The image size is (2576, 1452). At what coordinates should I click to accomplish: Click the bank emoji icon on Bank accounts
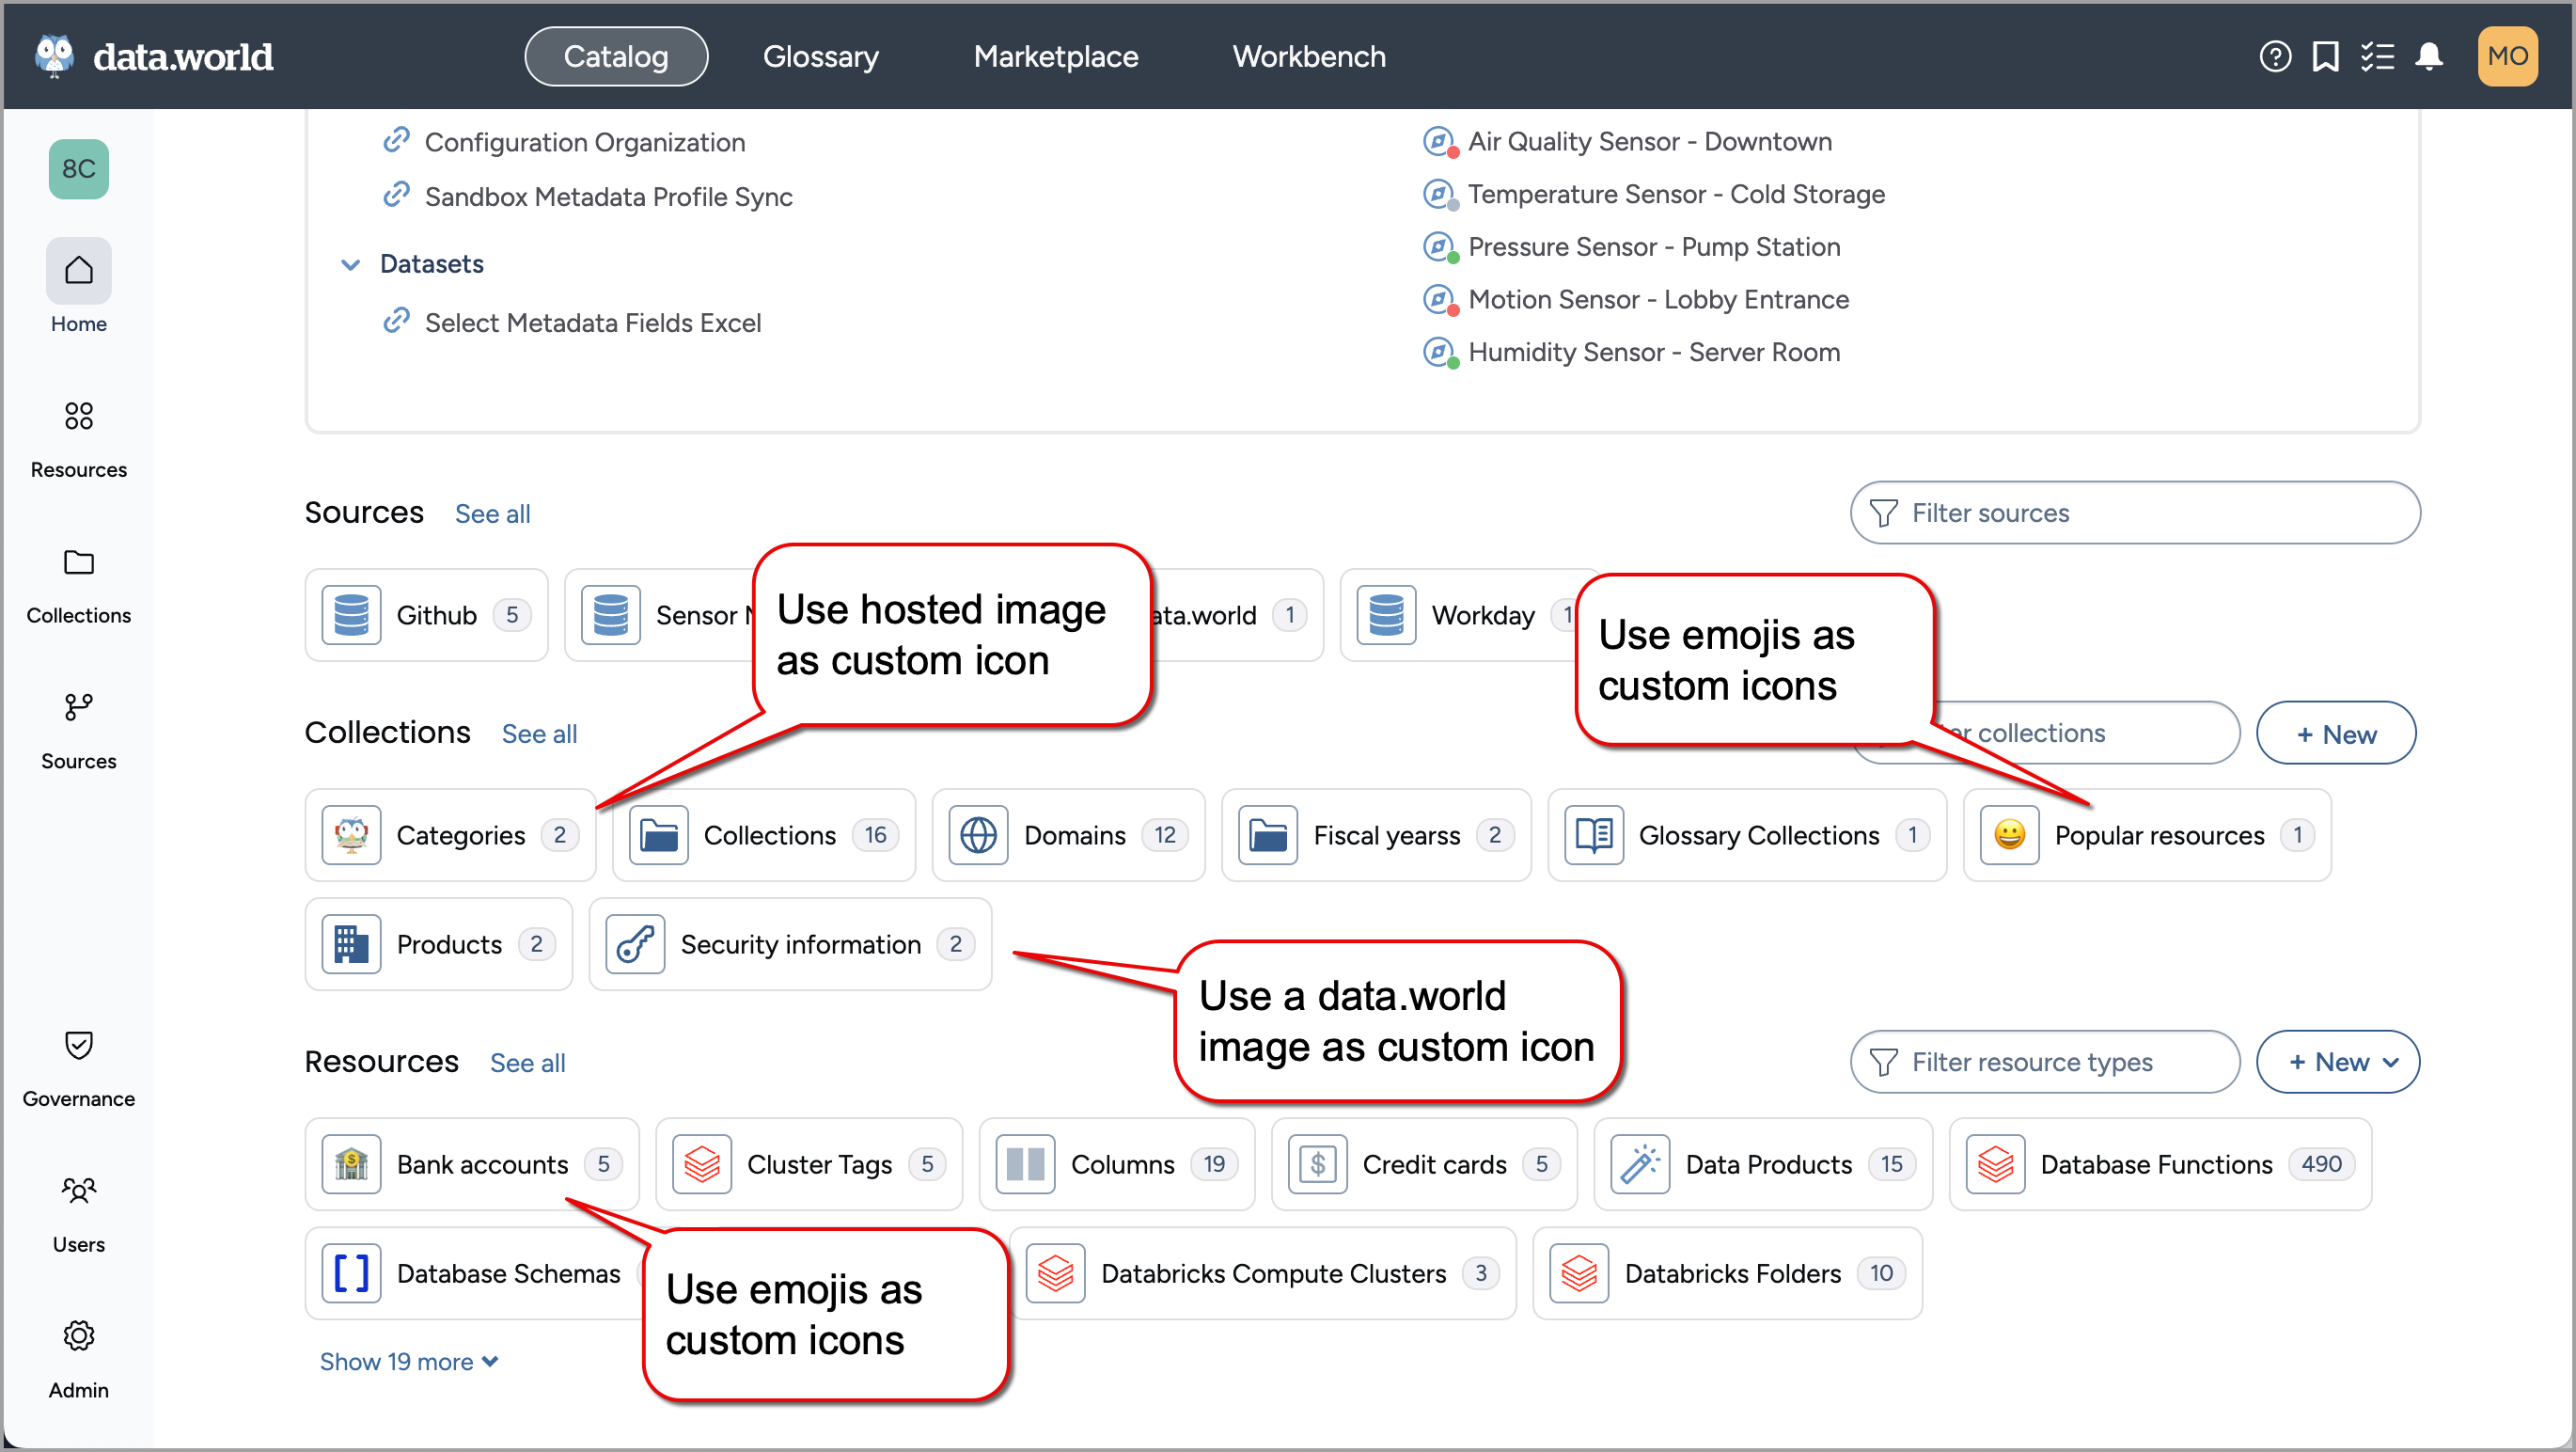pos(351,1163)
